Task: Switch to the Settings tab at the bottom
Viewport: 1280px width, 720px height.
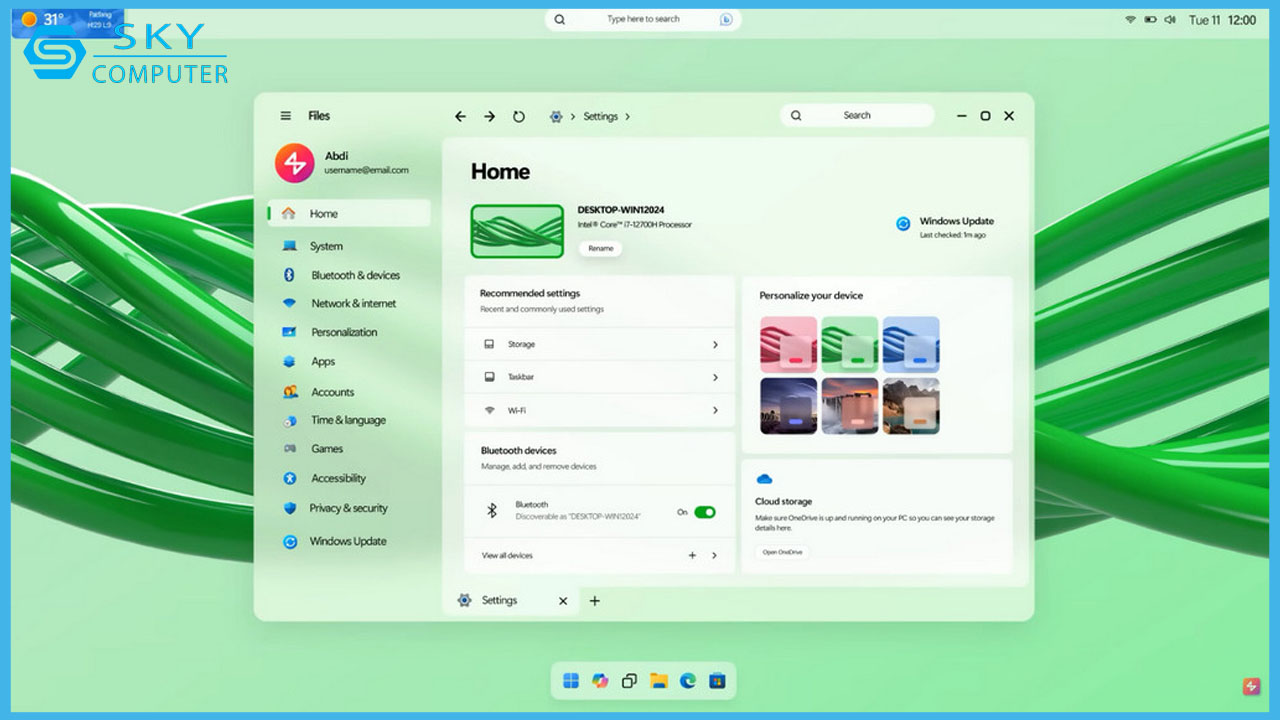Action: [x=498, y=600]
